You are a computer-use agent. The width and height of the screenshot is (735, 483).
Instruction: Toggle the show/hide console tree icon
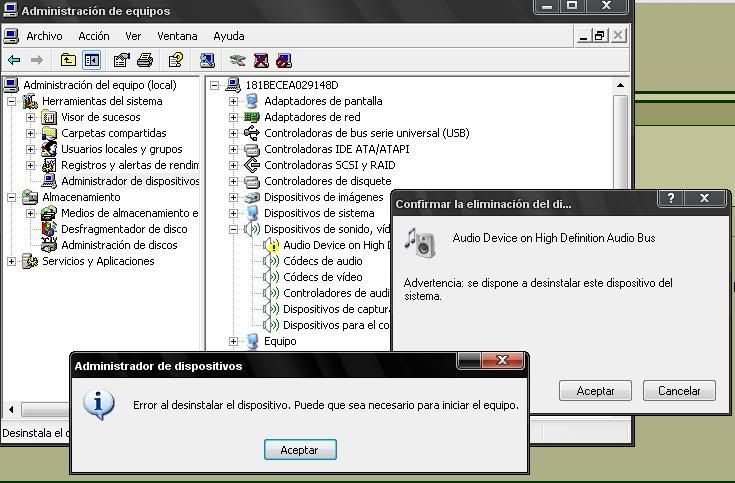click(x=91, y=61)
